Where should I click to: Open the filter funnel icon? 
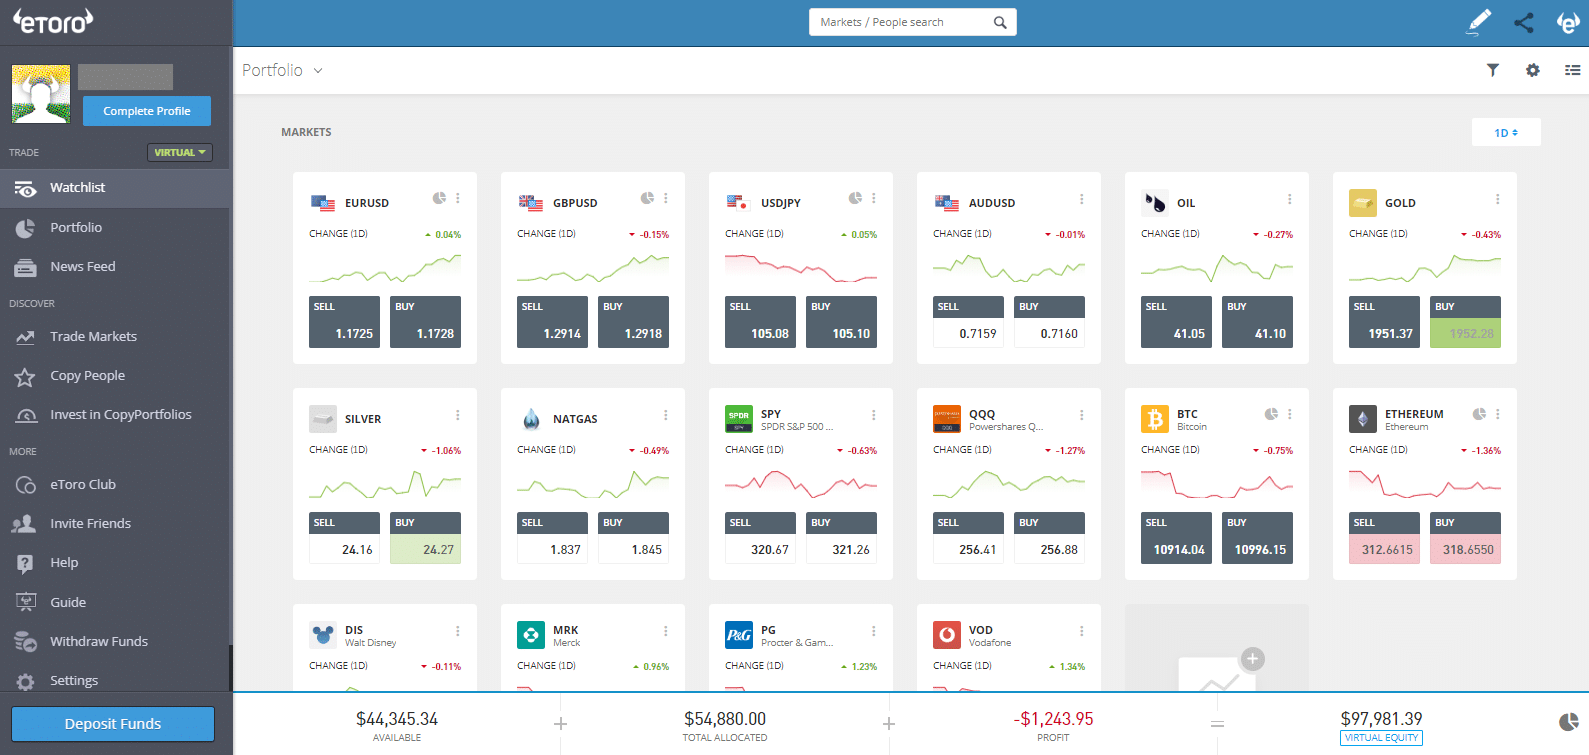(x=1493, y=70)
